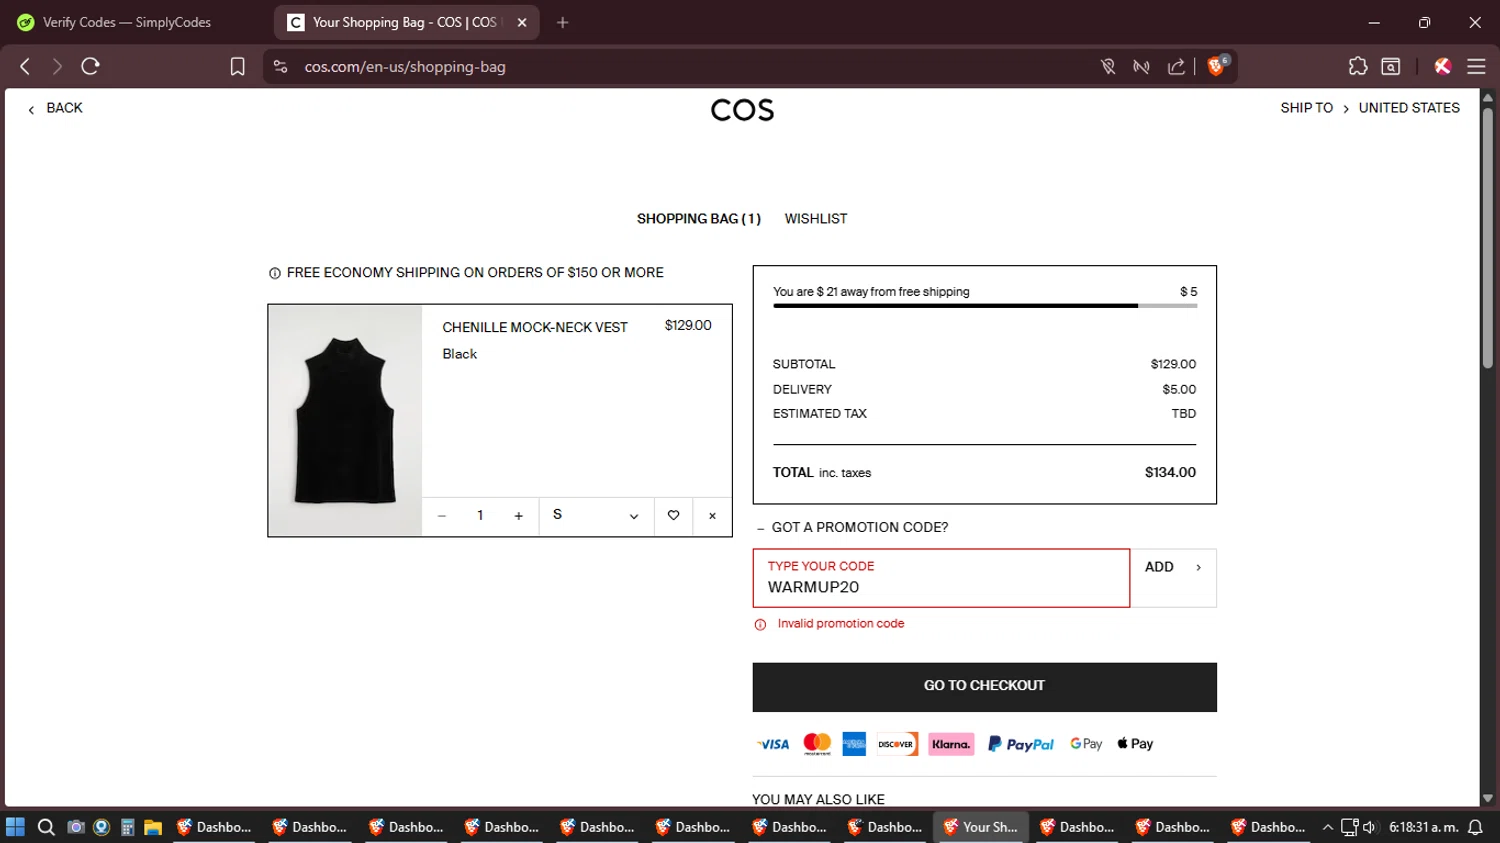Click the volume speaker tray icon
1500x843 pixels.
(x=1369, y=827)
